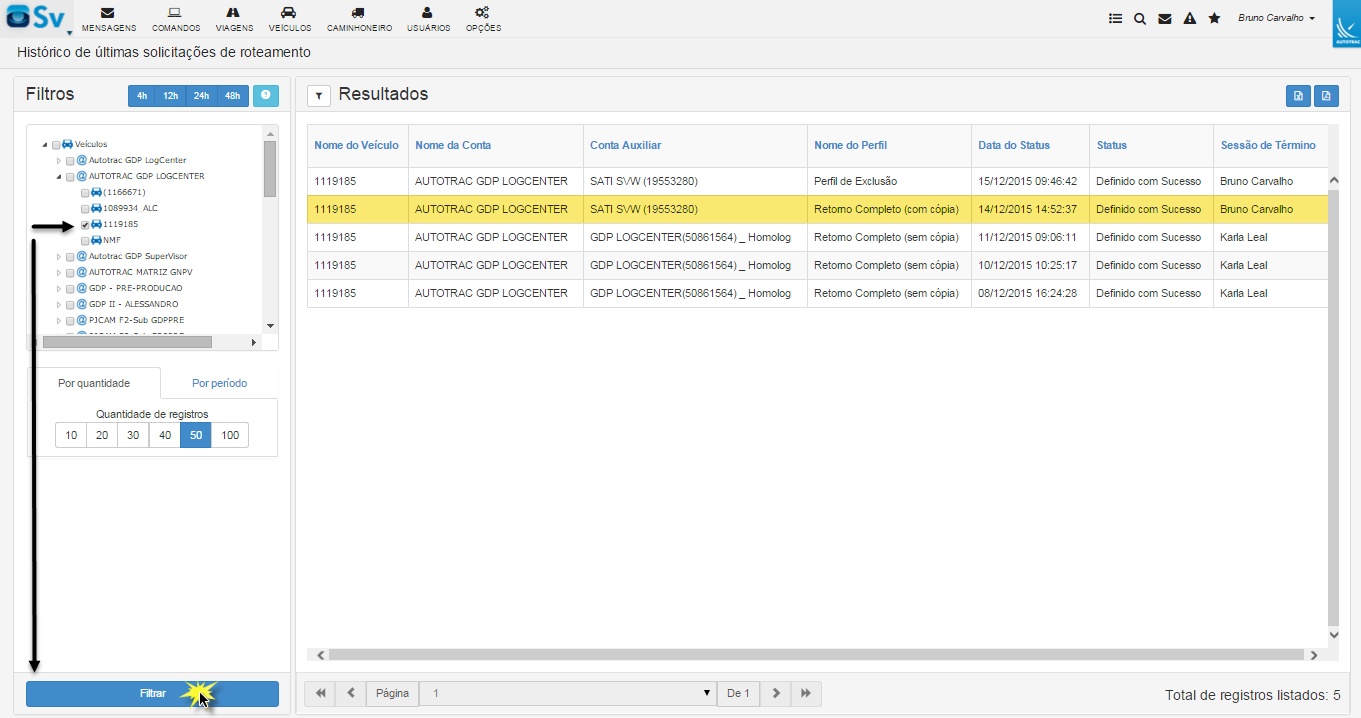
Task: Set quick filter to 48h
Action: click(233, 96)
